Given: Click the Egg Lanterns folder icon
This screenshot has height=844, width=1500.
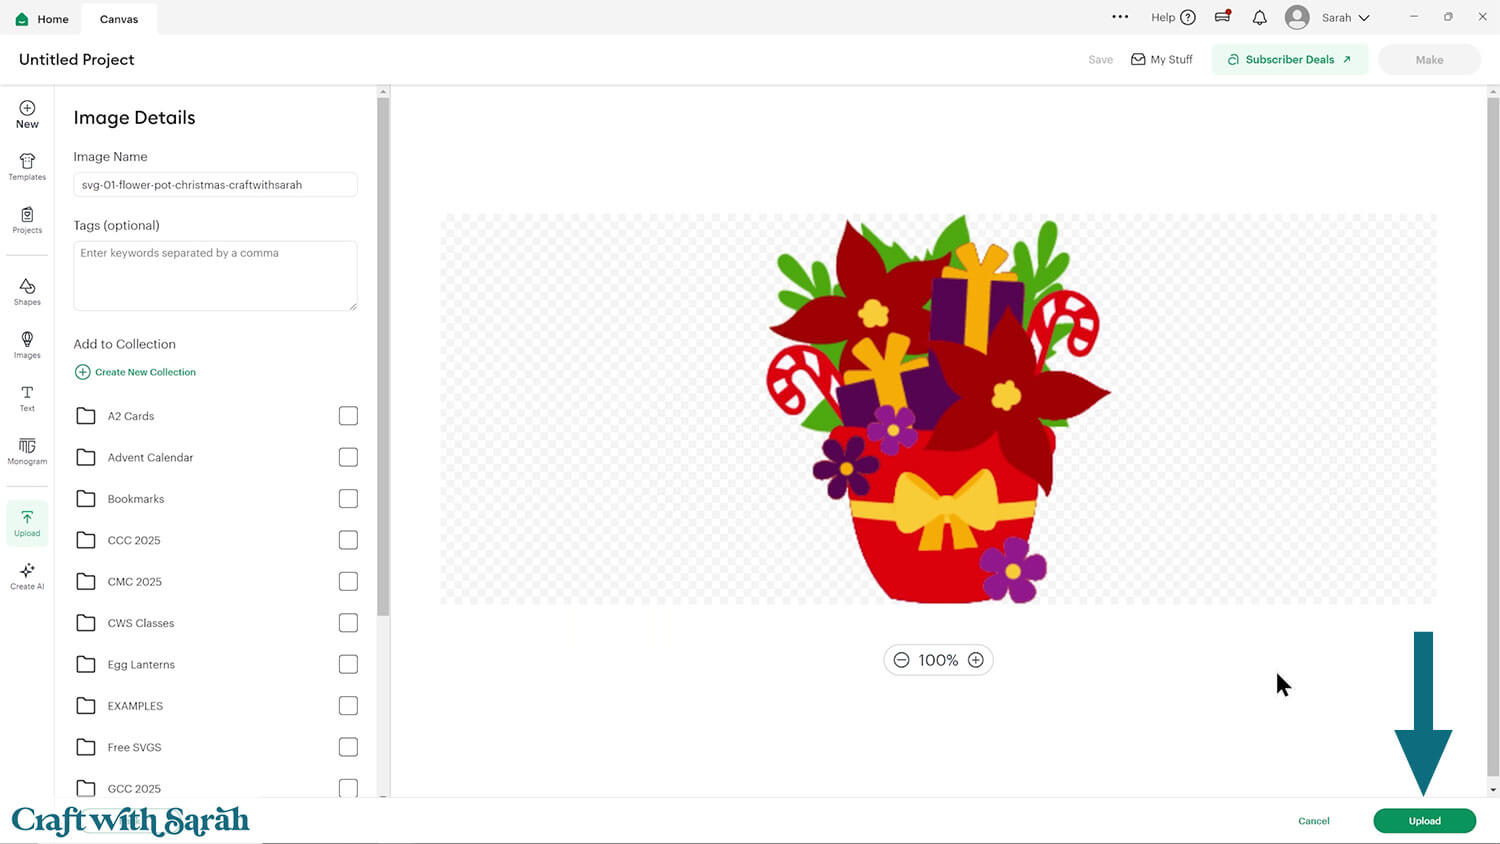Looking at the screenshot, I should point(86,664).
